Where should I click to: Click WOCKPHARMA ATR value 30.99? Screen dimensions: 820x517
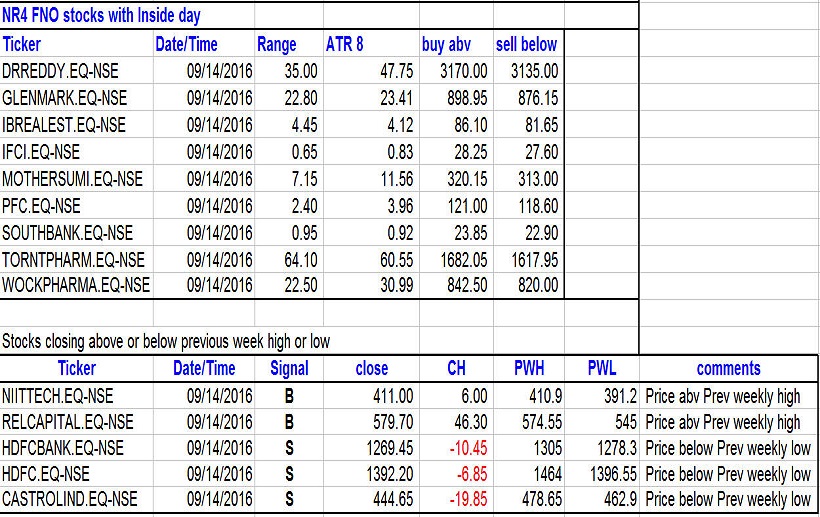click(x=396, y=285)
